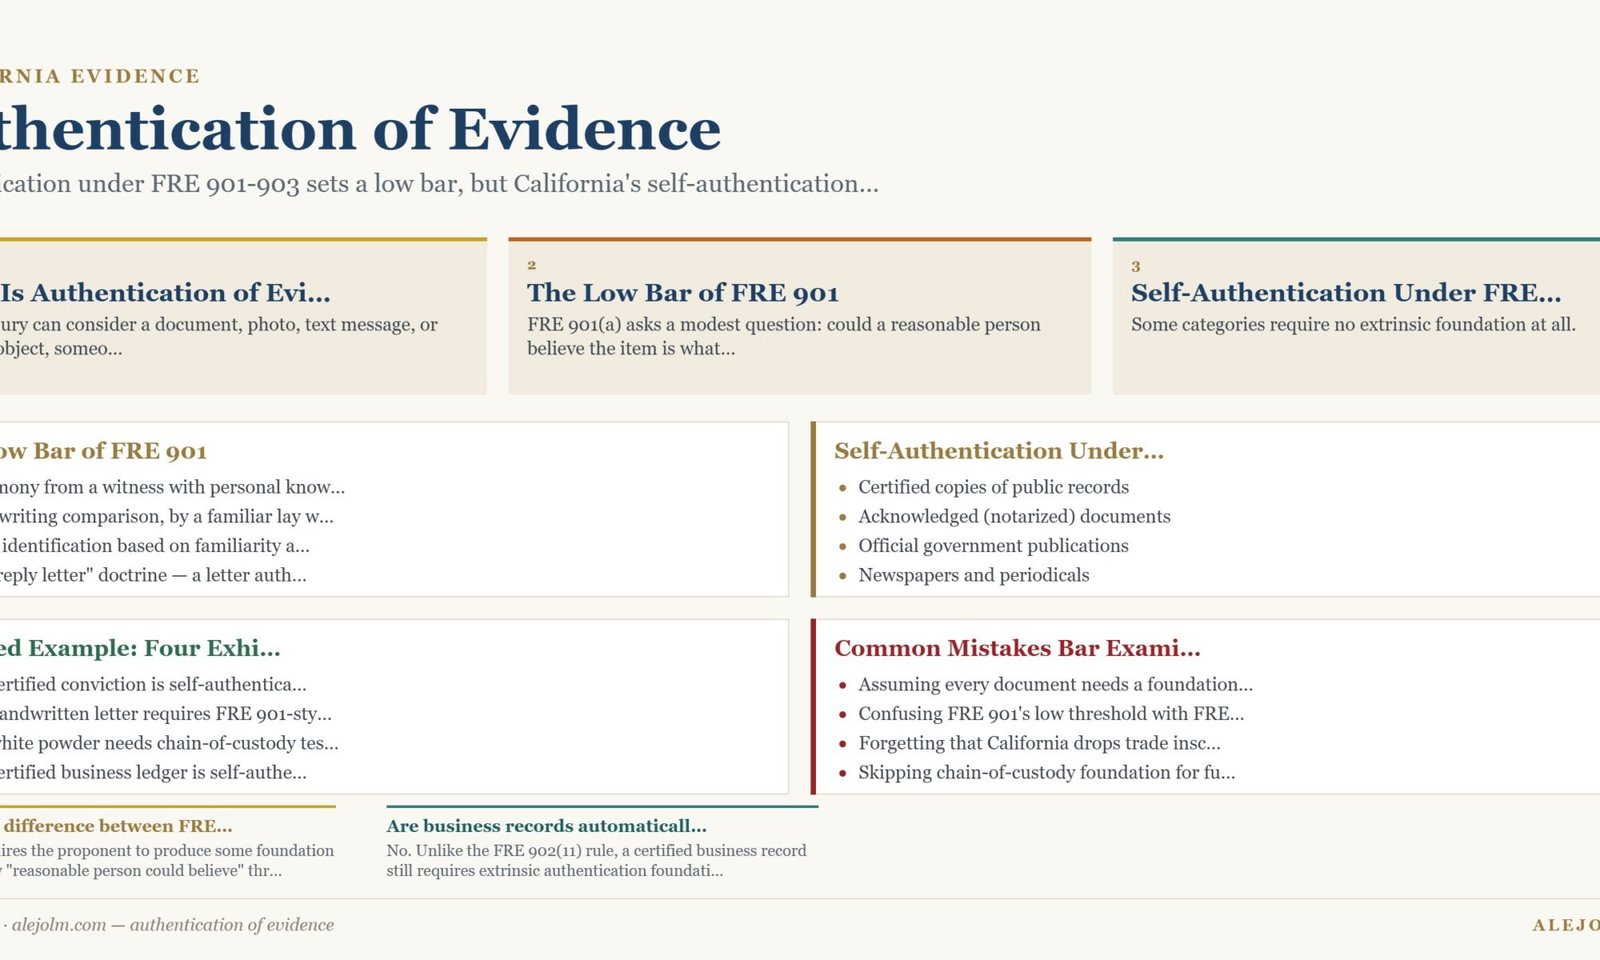1600x960 pixels.
Task: Select the 'Self-Authentication Under...' panel heading
Action: 999,451
